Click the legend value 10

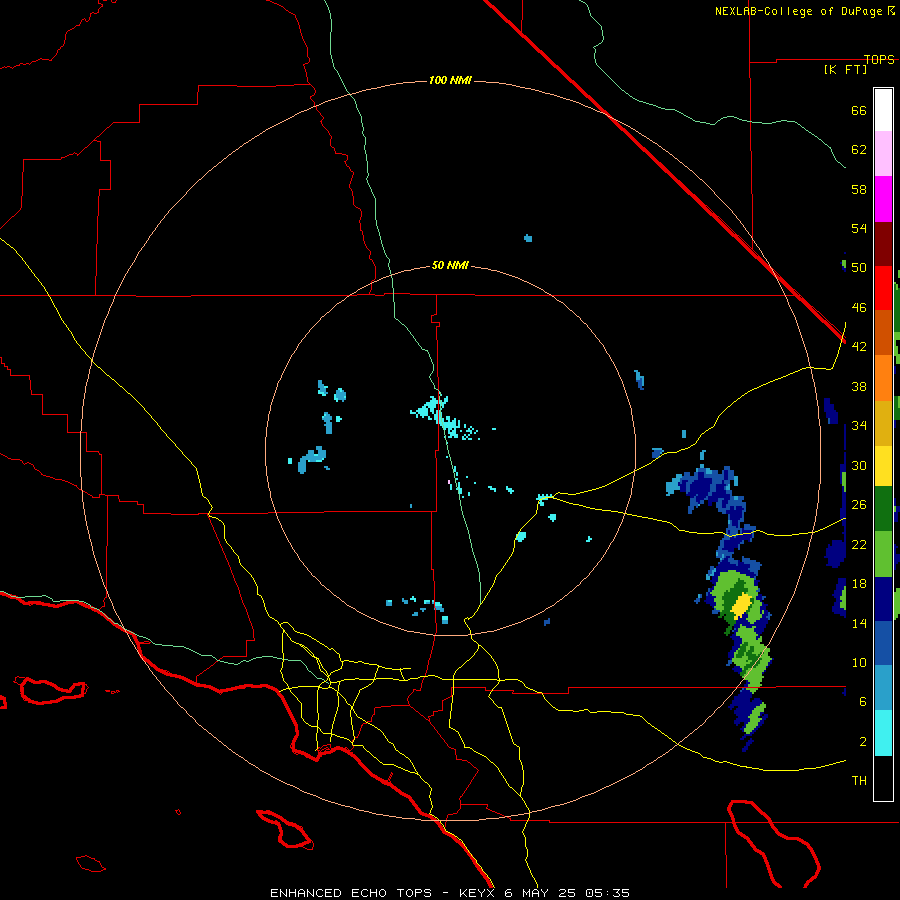pos(859,662)
